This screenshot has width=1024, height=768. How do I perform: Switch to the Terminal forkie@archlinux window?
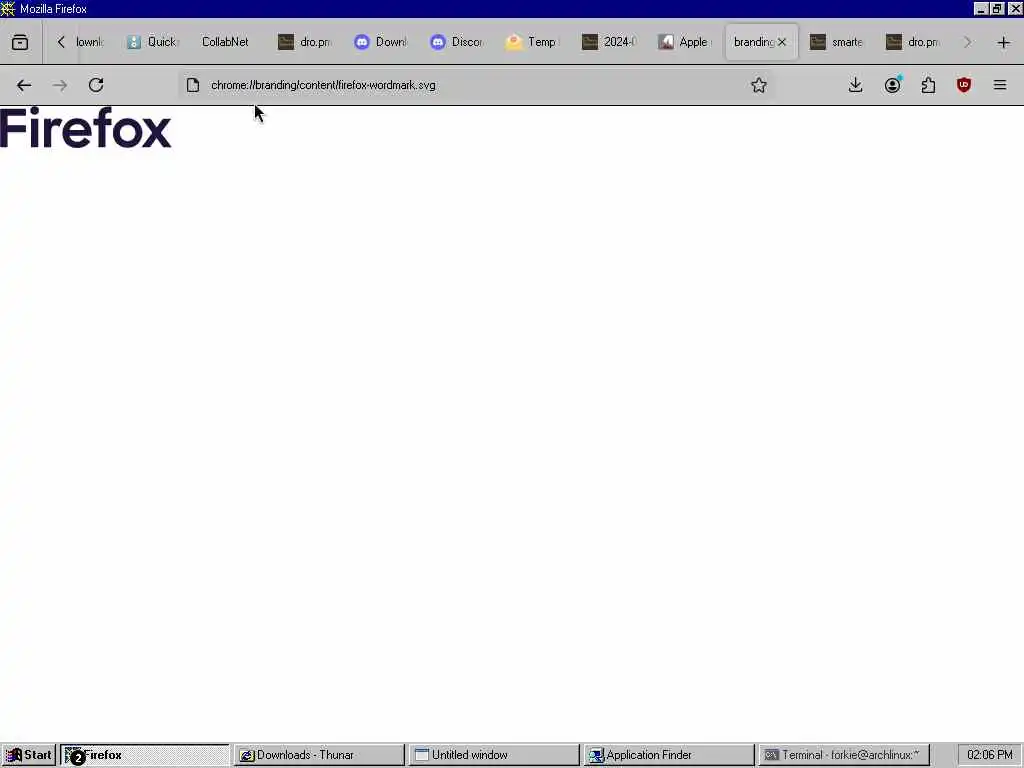point(844,755)
